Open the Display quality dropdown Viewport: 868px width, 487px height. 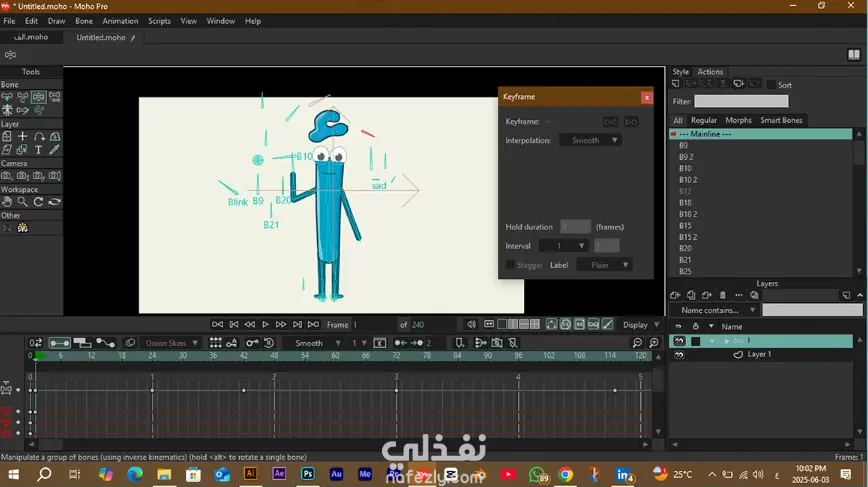click(x=641, y=325)
